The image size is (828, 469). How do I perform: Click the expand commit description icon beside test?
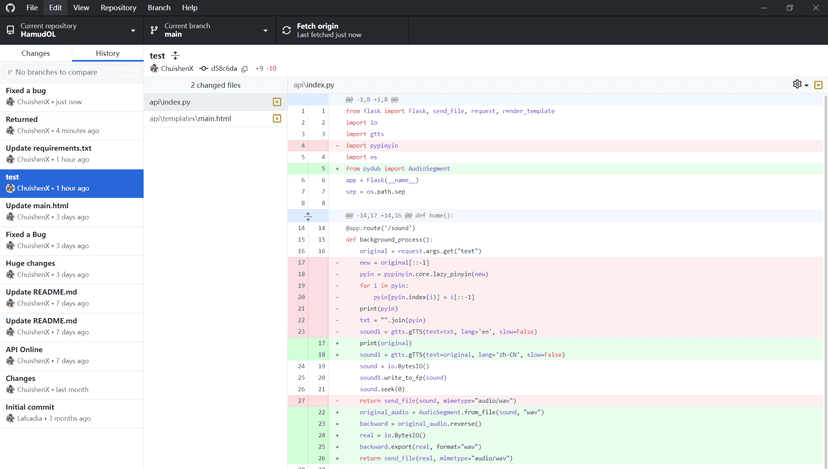pyautogui.click(x=175, y=56)
